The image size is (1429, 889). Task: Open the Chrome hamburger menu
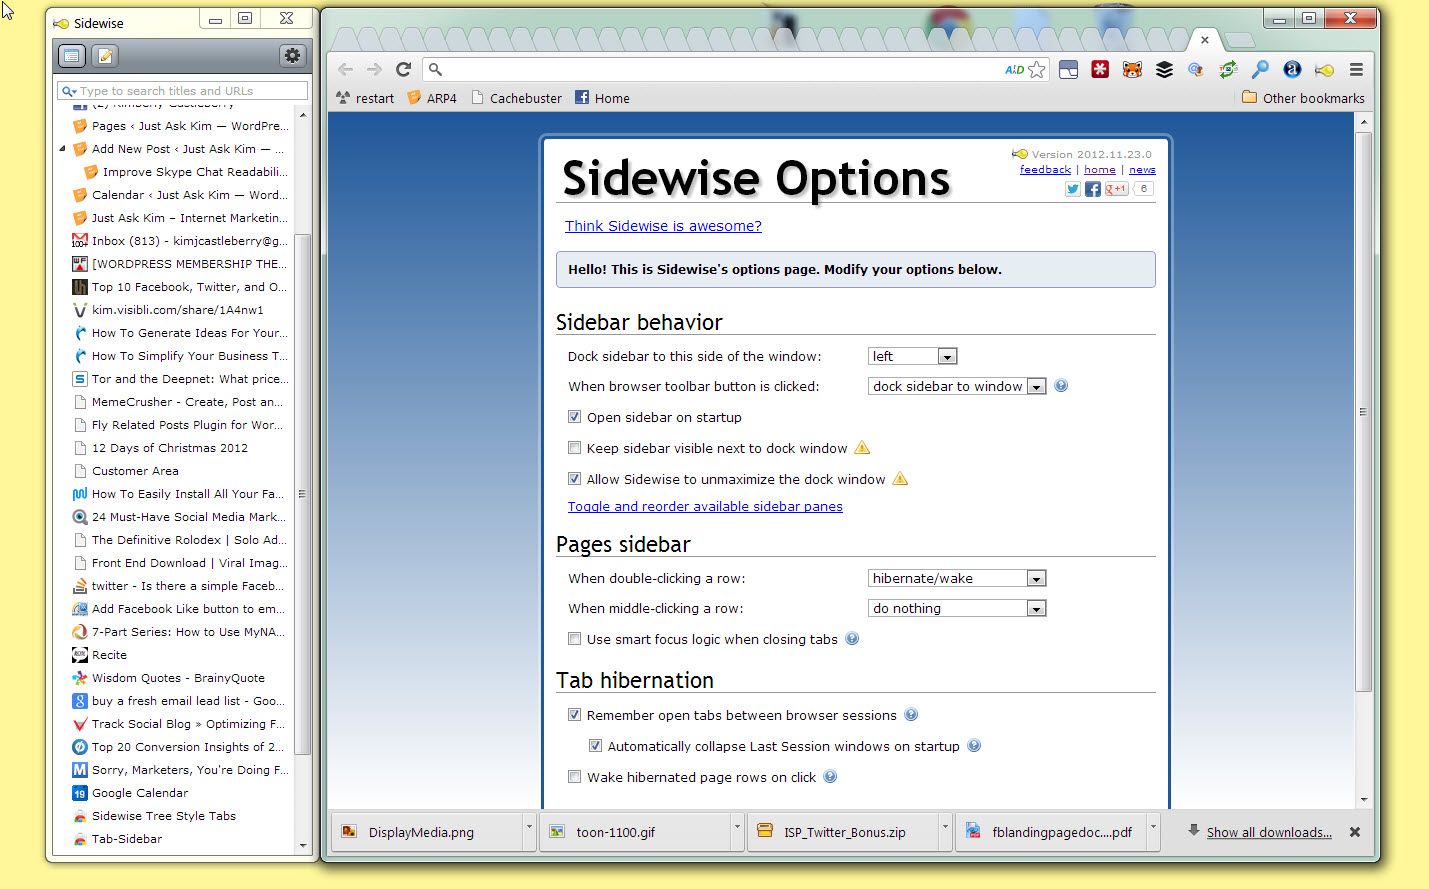click(x=1356, y=69)
